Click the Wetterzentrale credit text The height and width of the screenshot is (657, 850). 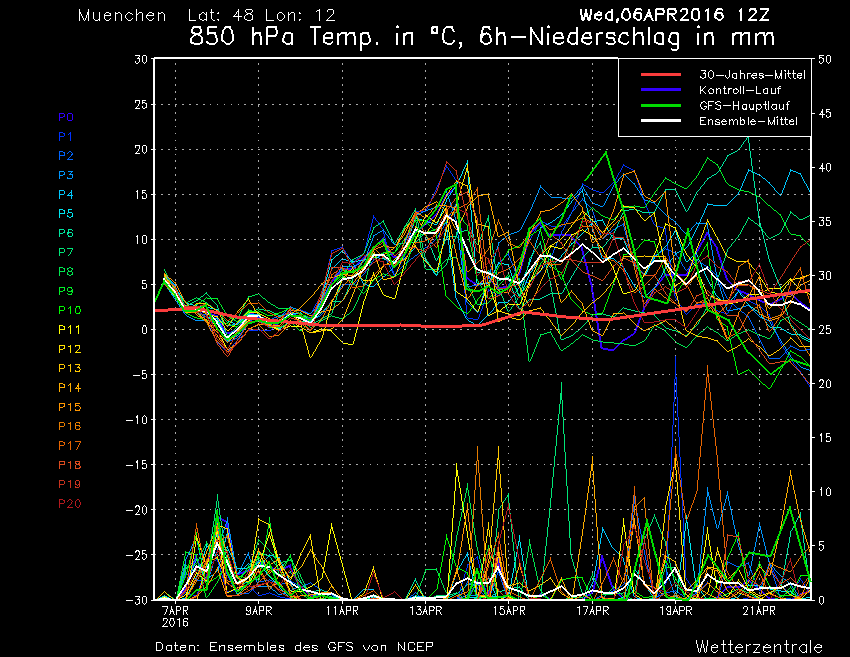click(x=759, y=647)
